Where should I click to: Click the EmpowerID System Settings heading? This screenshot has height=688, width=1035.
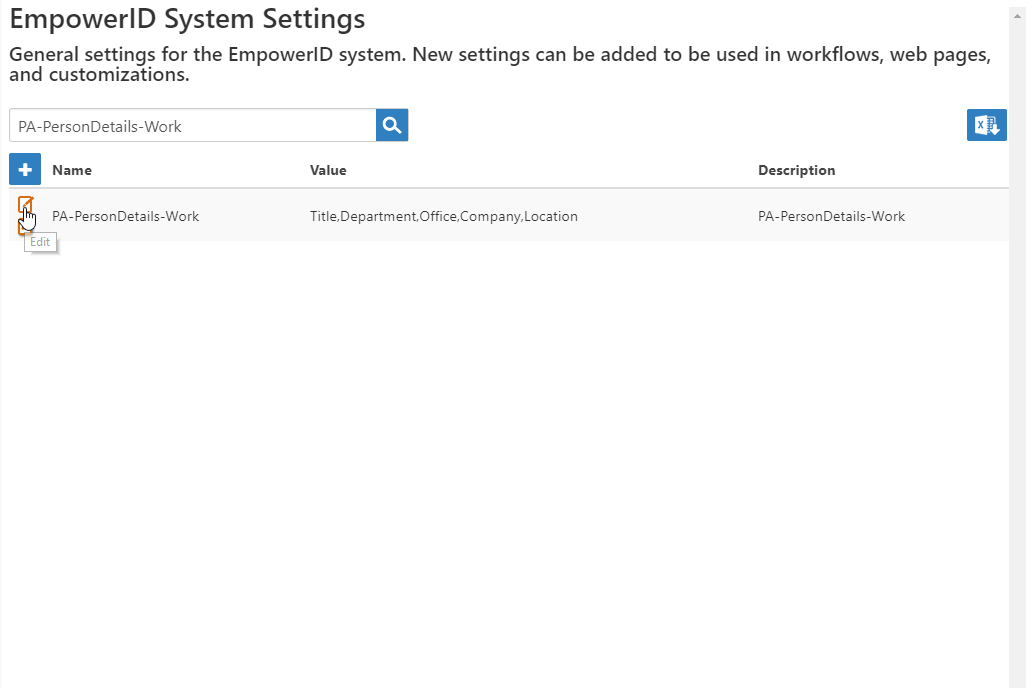(185, 18)
